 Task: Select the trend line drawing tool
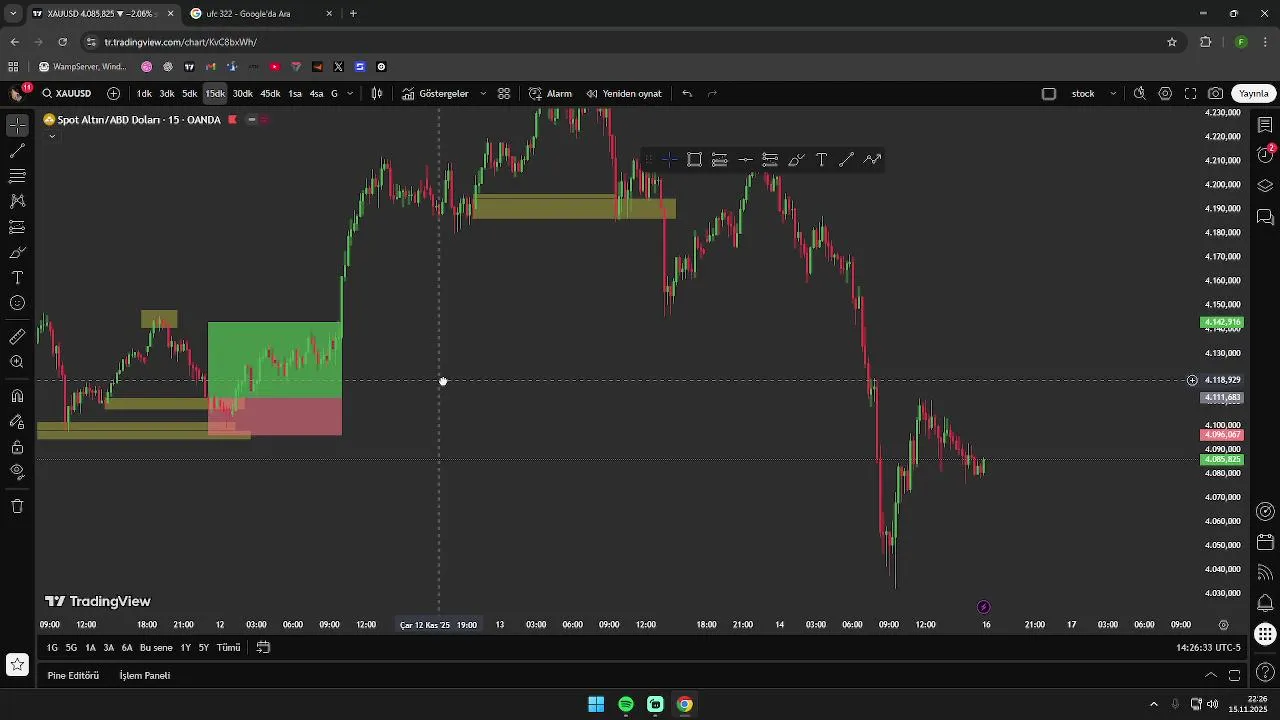[17, 151]
